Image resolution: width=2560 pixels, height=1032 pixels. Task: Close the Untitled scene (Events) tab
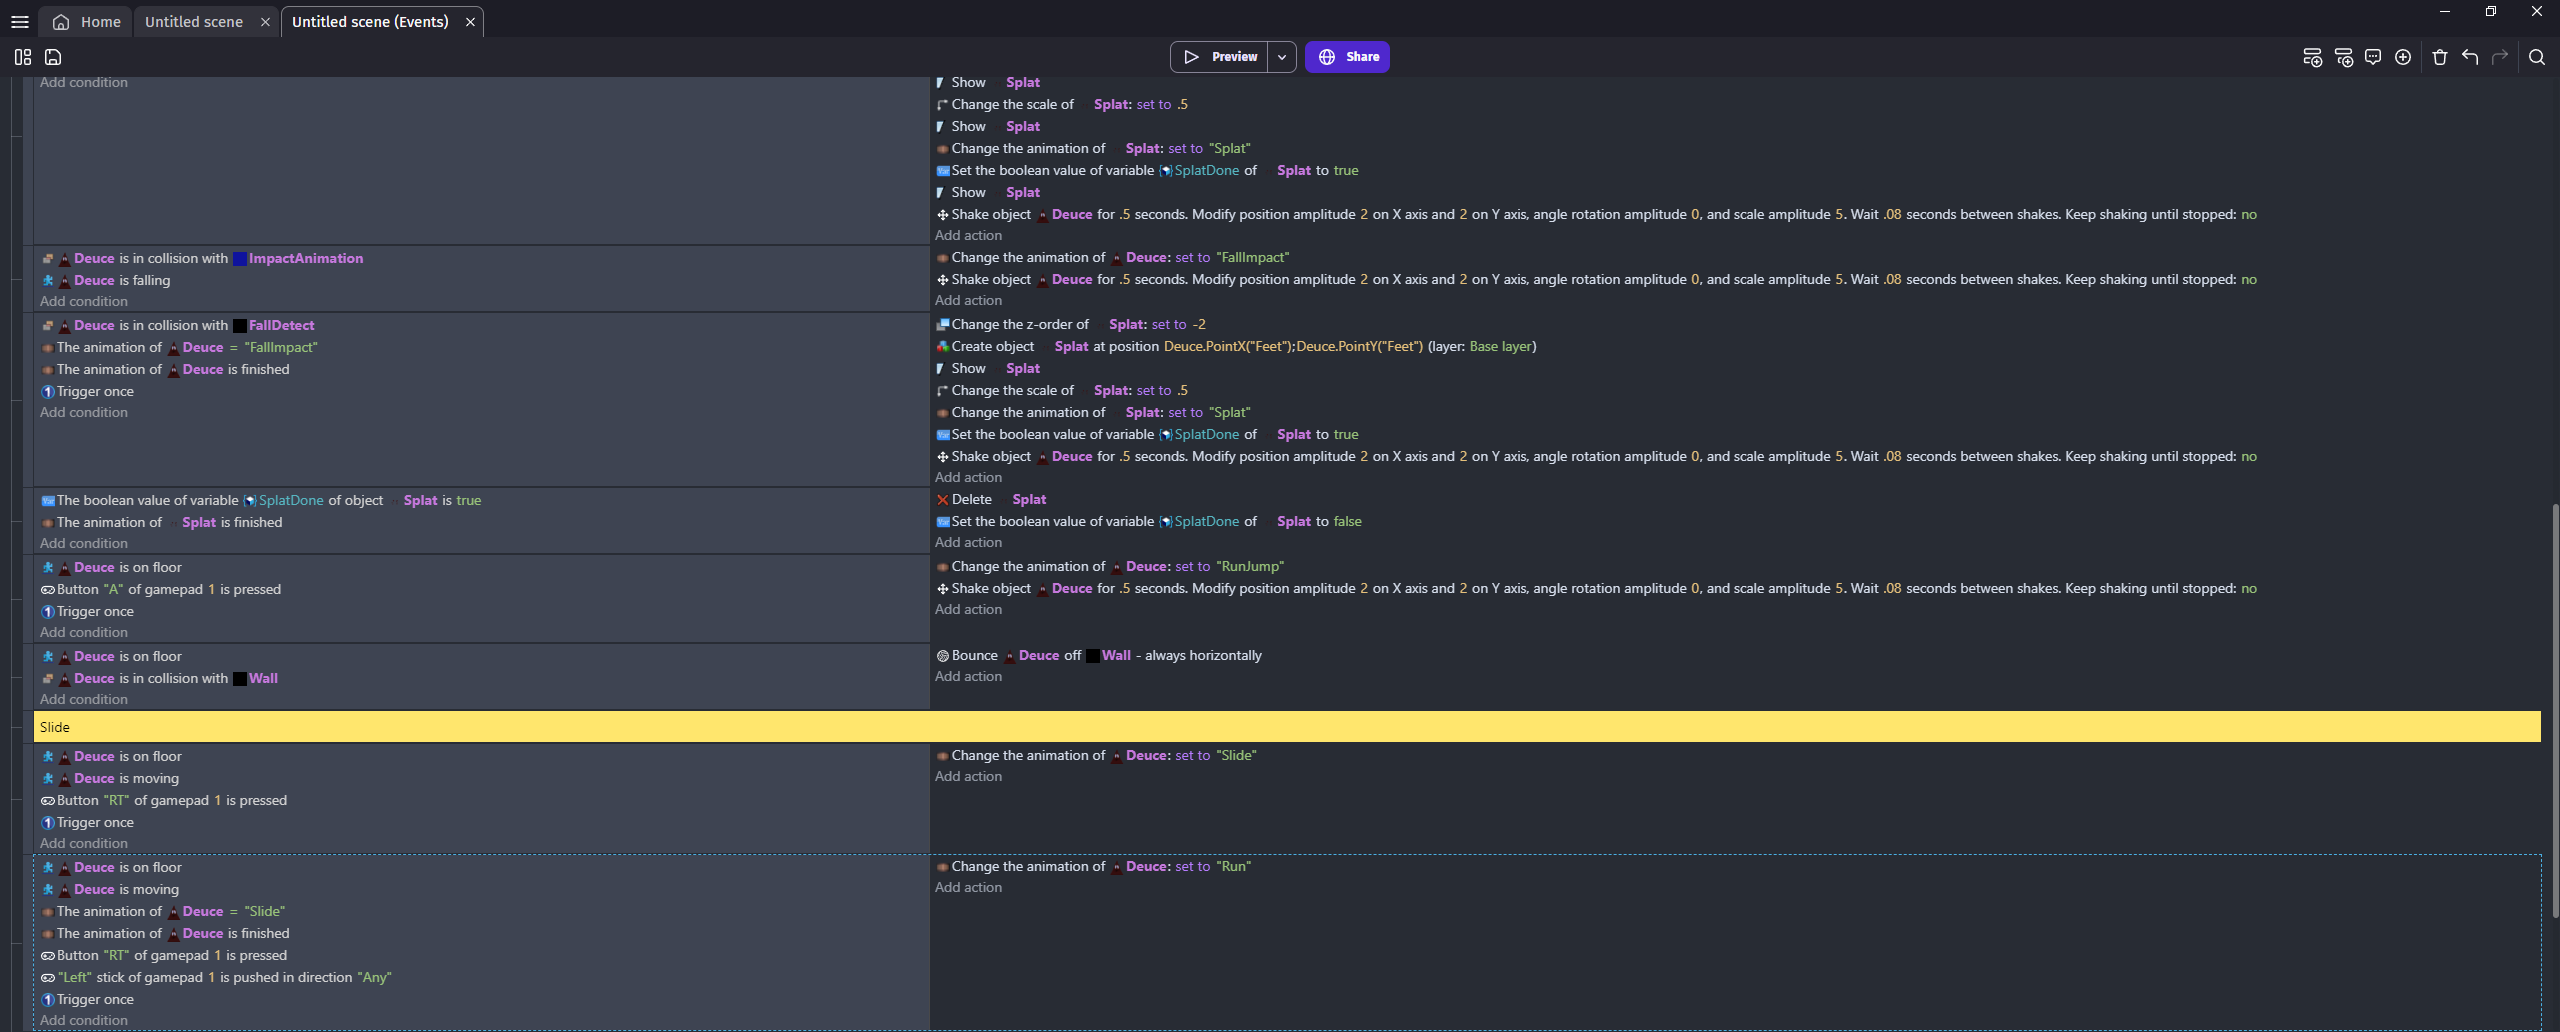(470, 22)
